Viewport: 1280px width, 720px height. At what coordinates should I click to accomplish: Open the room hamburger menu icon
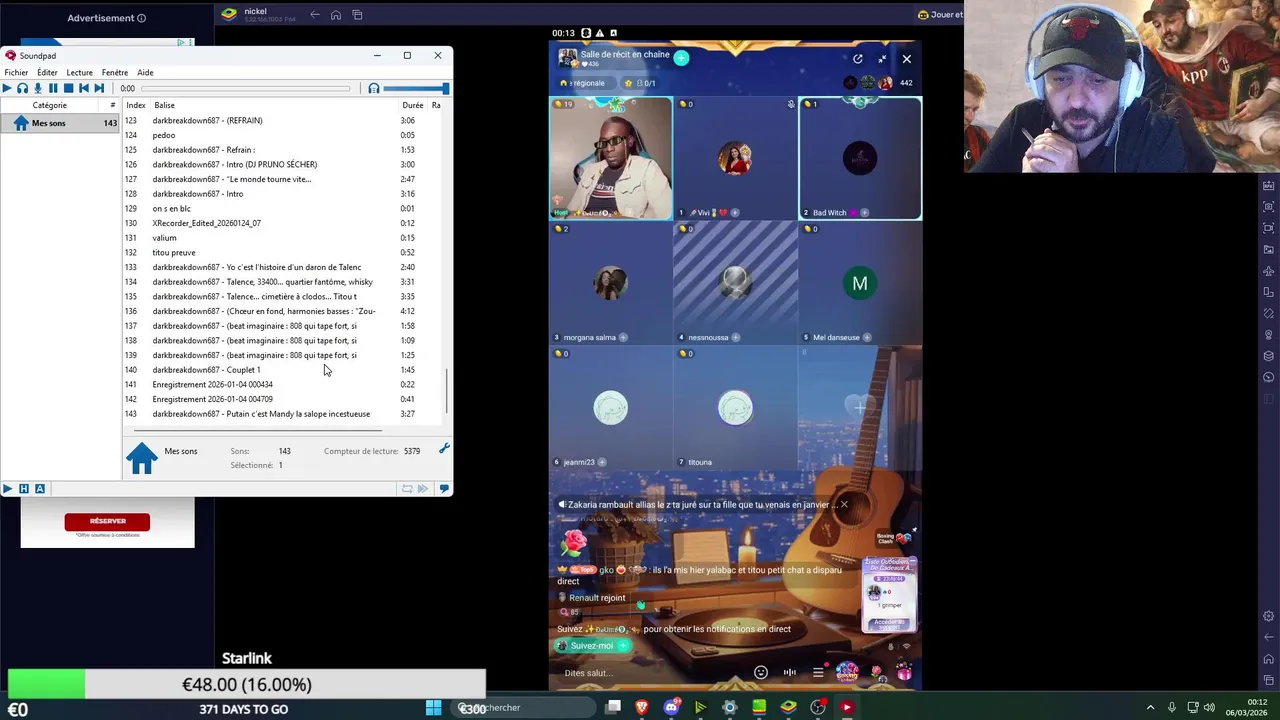tap(818, 673)
